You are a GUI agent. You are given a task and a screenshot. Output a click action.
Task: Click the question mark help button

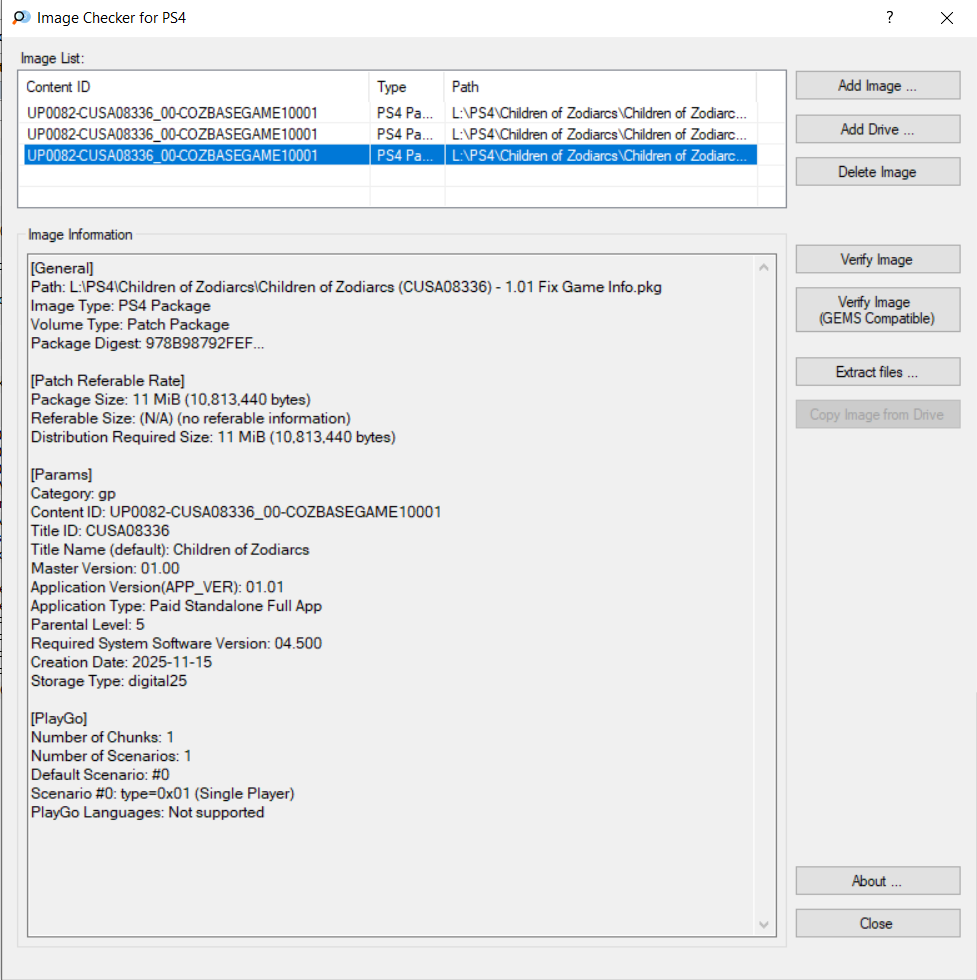pyautogui.click(x=889, y=18)
